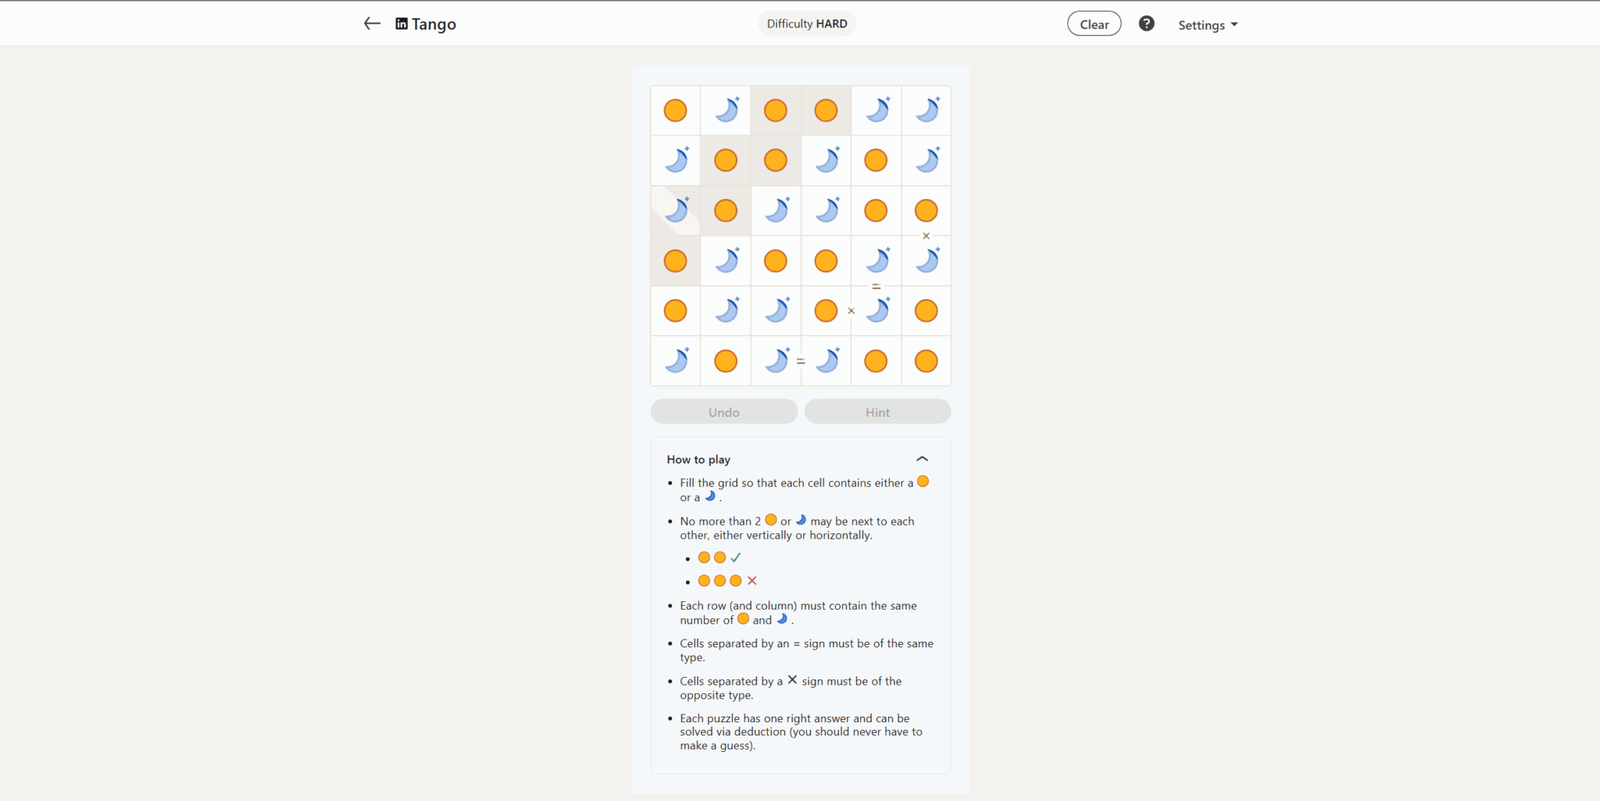Click the Tango title text
The height and width of the screenshot is (801, 1600).
tap(434, 24)
